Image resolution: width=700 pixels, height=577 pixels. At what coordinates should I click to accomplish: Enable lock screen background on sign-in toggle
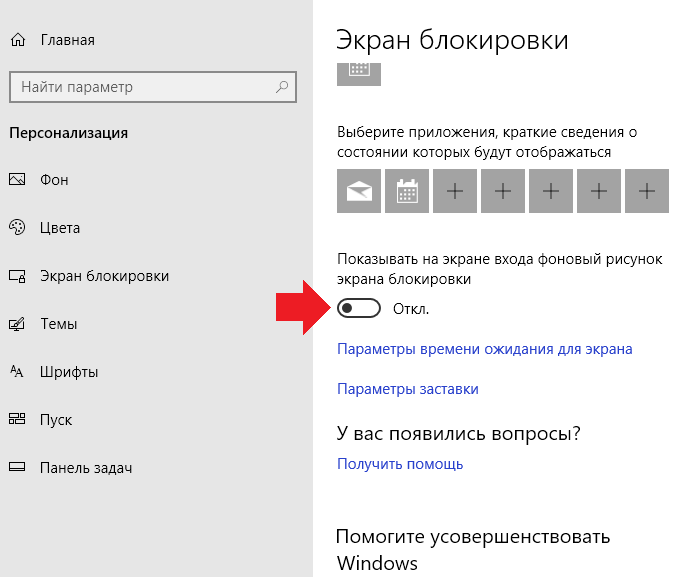click(x=359, y=308)
